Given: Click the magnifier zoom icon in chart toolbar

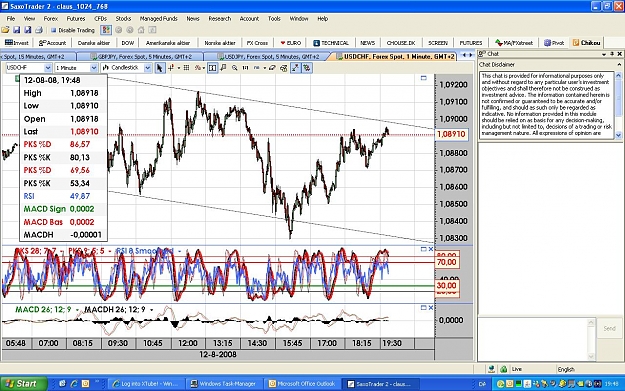Looking at the screenshot, I should coord(235,68).
